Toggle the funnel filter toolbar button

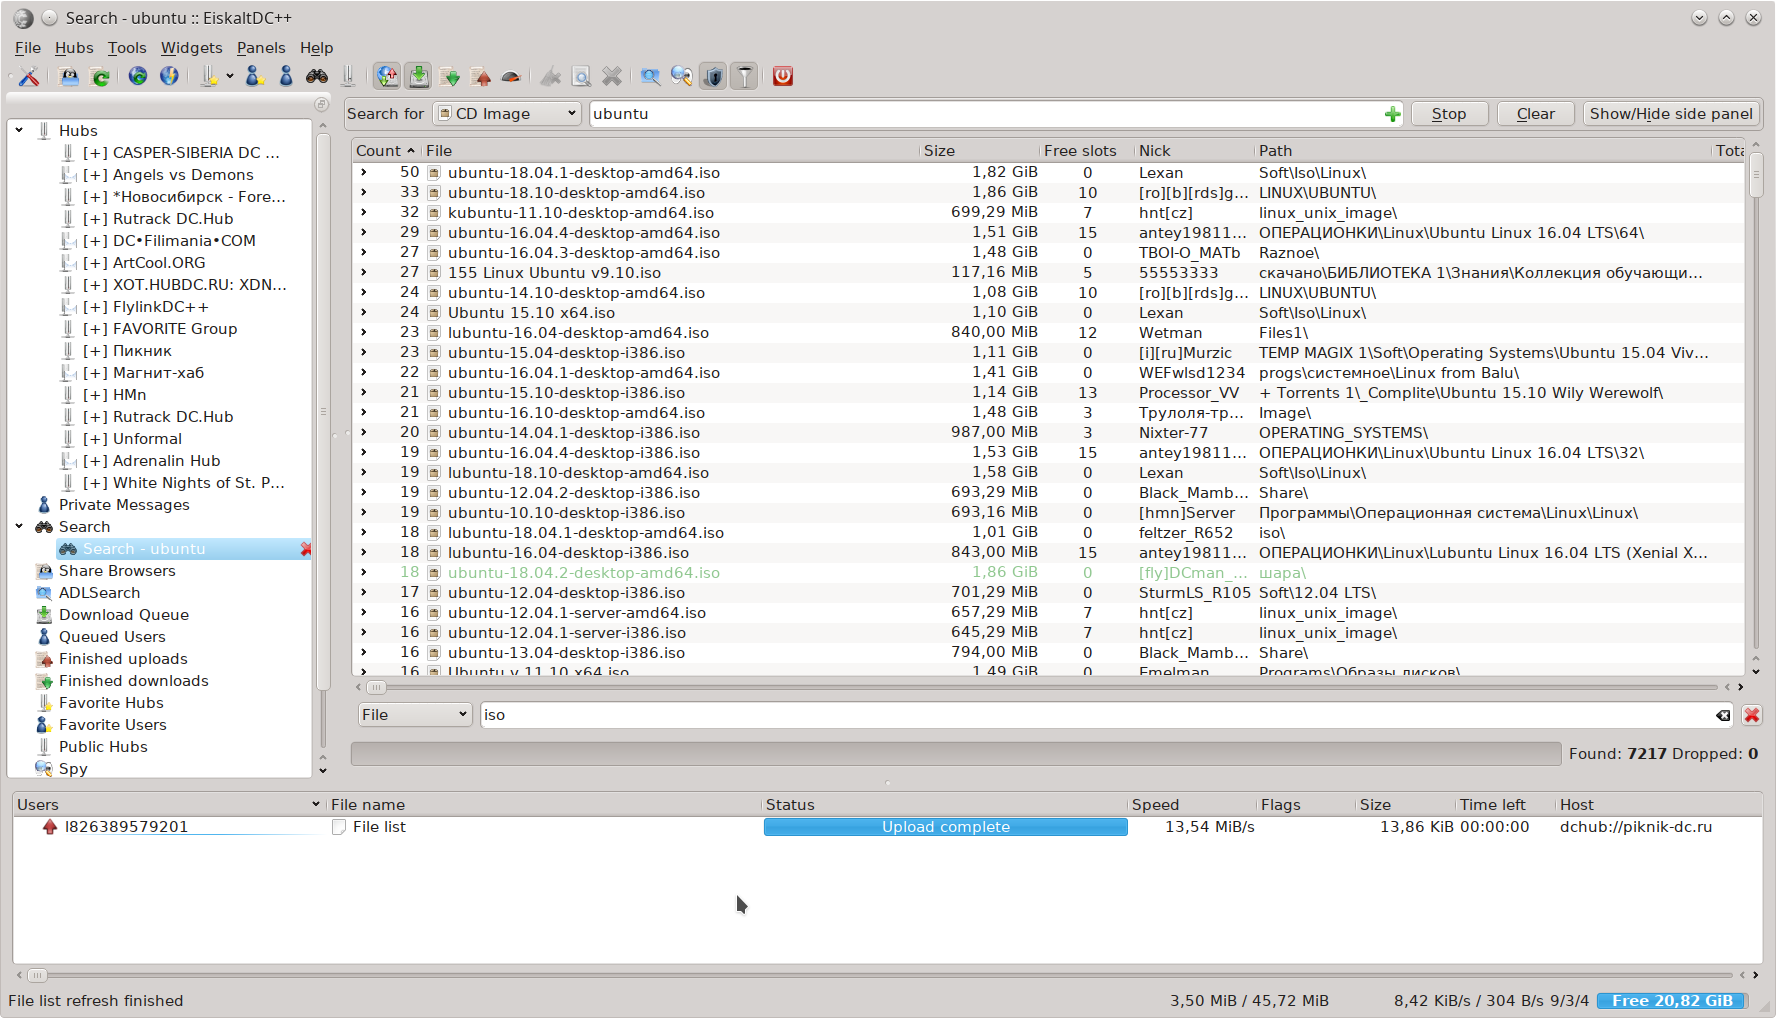(745, 76)
